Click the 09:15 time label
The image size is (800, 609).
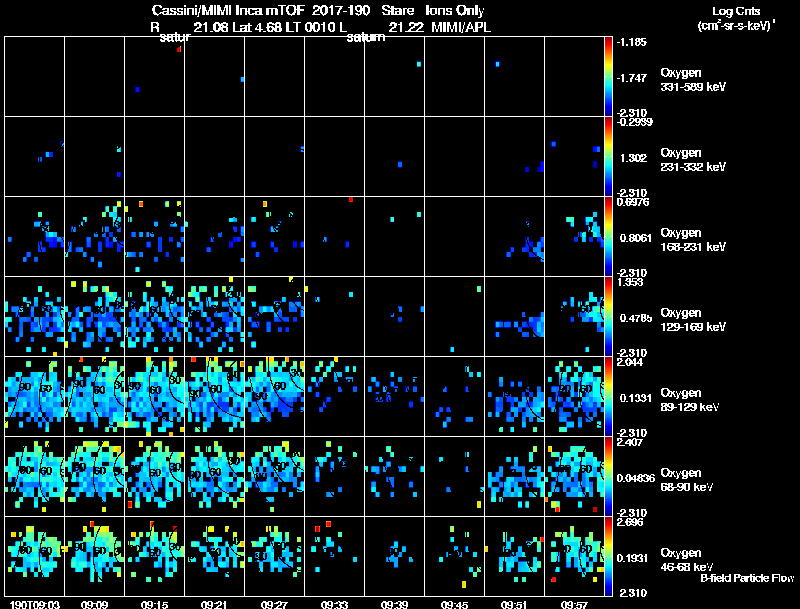(x=155, y=604)
